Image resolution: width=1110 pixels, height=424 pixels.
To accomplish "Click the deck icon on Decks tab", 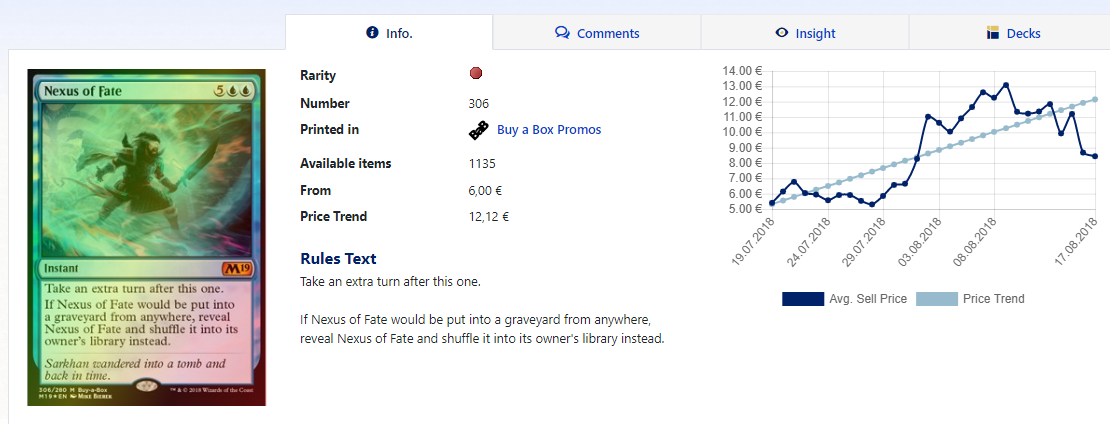I will tap(992, 33).
